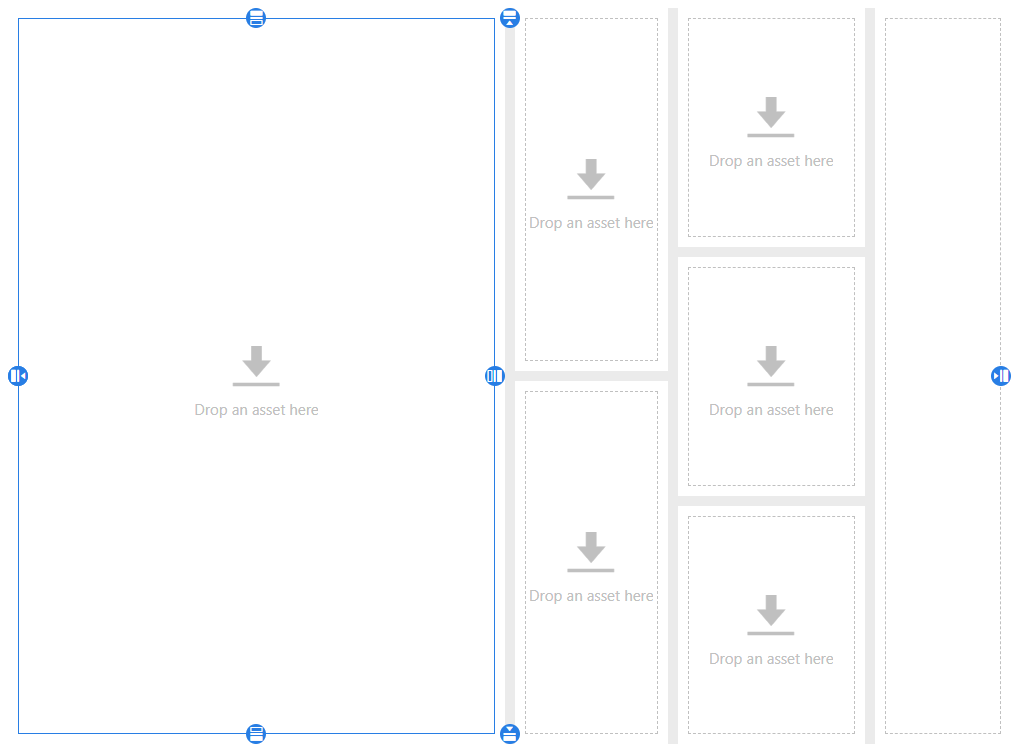Click the handle on the selected cell's bottom edge
The width and height of the screenshot is (1017, 752).
tap(256, 734)
